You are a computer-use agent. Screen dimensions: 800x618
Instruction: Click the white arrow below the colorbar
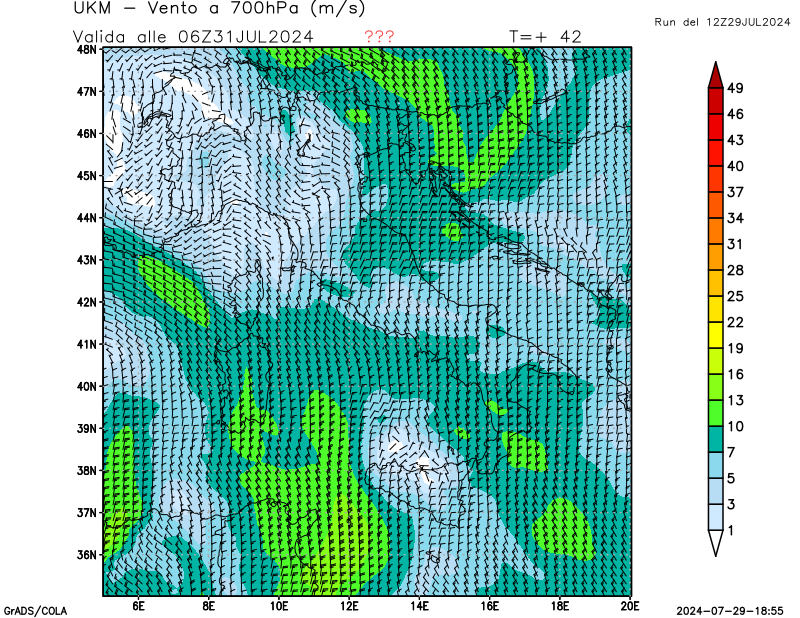coord(716,541)
